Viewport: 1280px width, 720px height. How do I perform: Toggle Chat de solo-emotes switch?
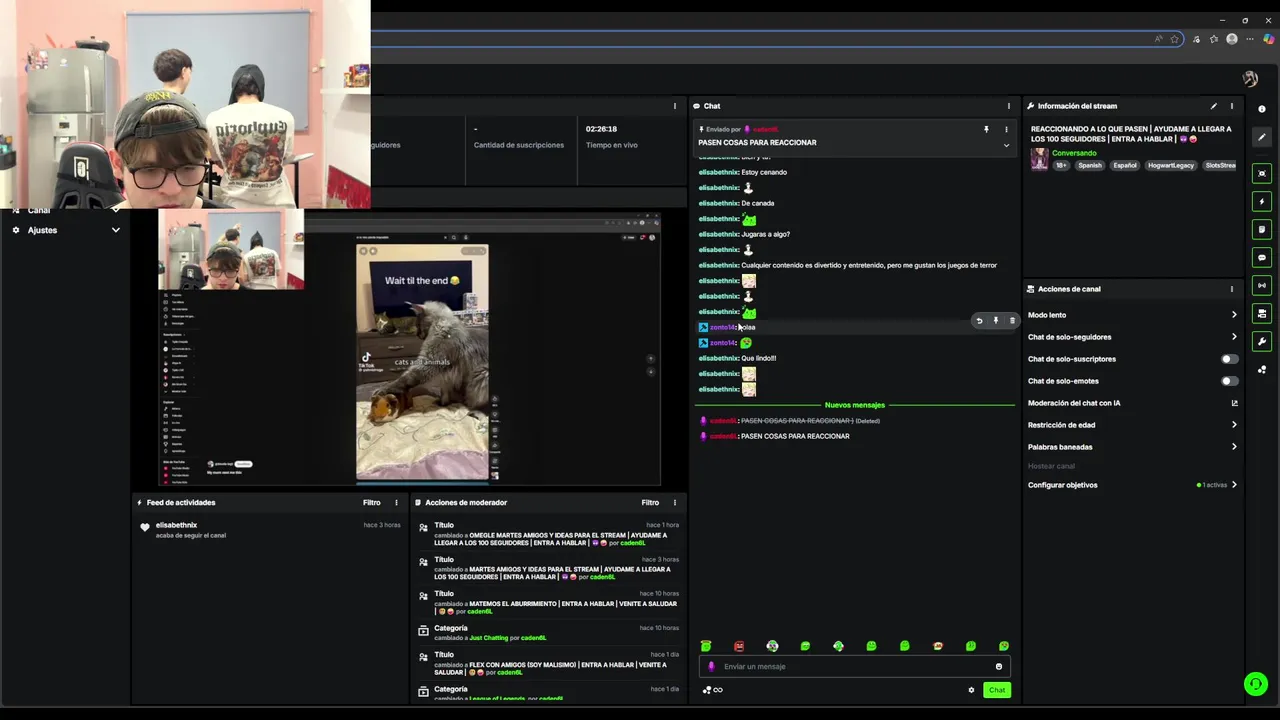pos(1229,381)
